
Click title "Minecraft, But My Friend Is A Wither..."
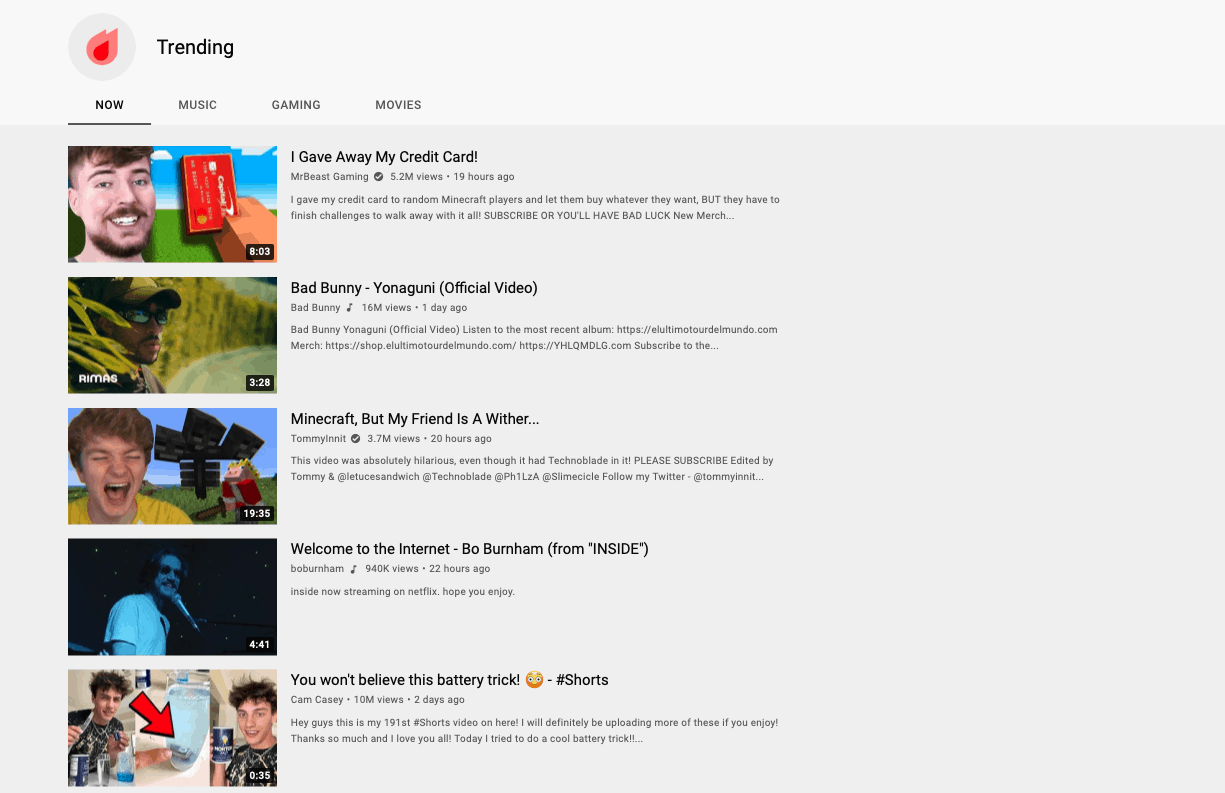[415, 419]
